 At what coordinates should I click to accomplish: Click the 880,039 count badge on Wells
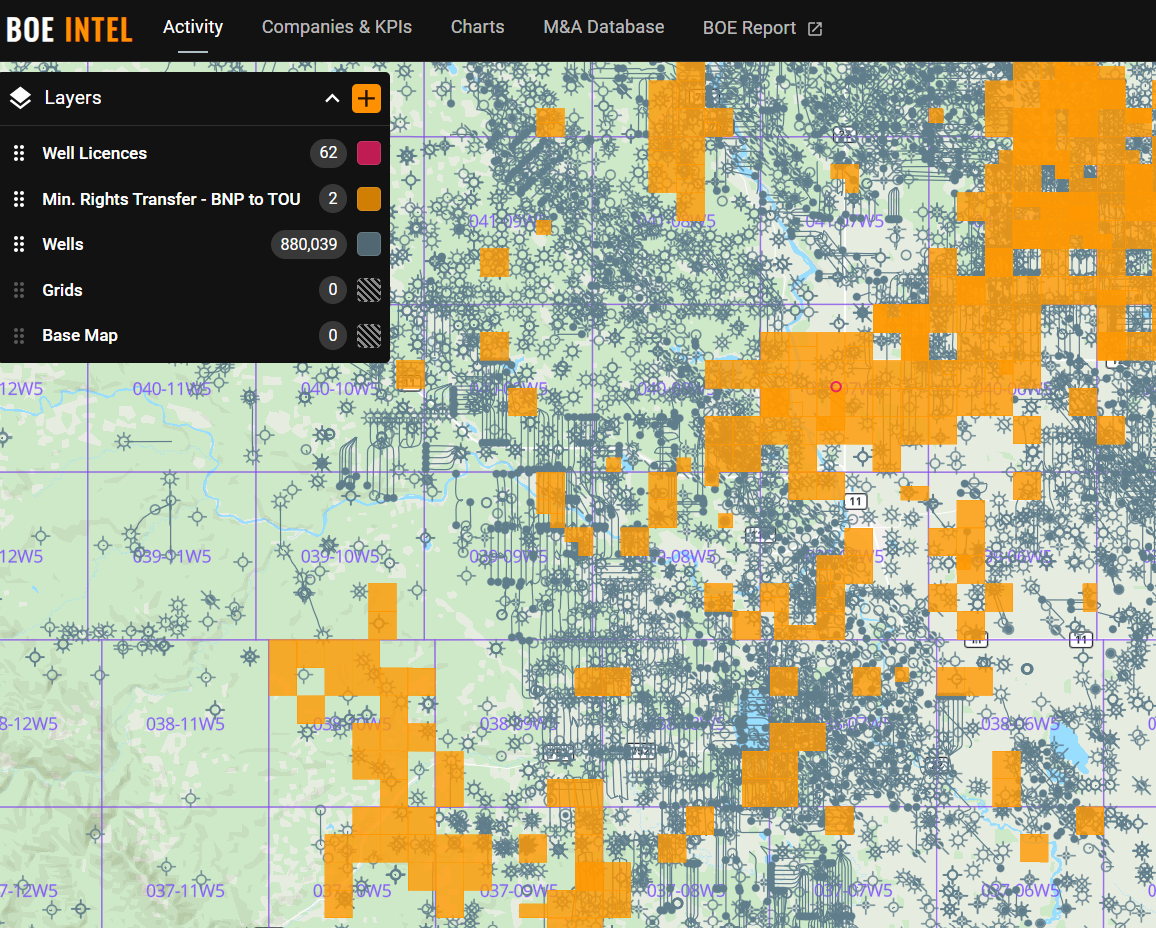[x=309, y=244]
